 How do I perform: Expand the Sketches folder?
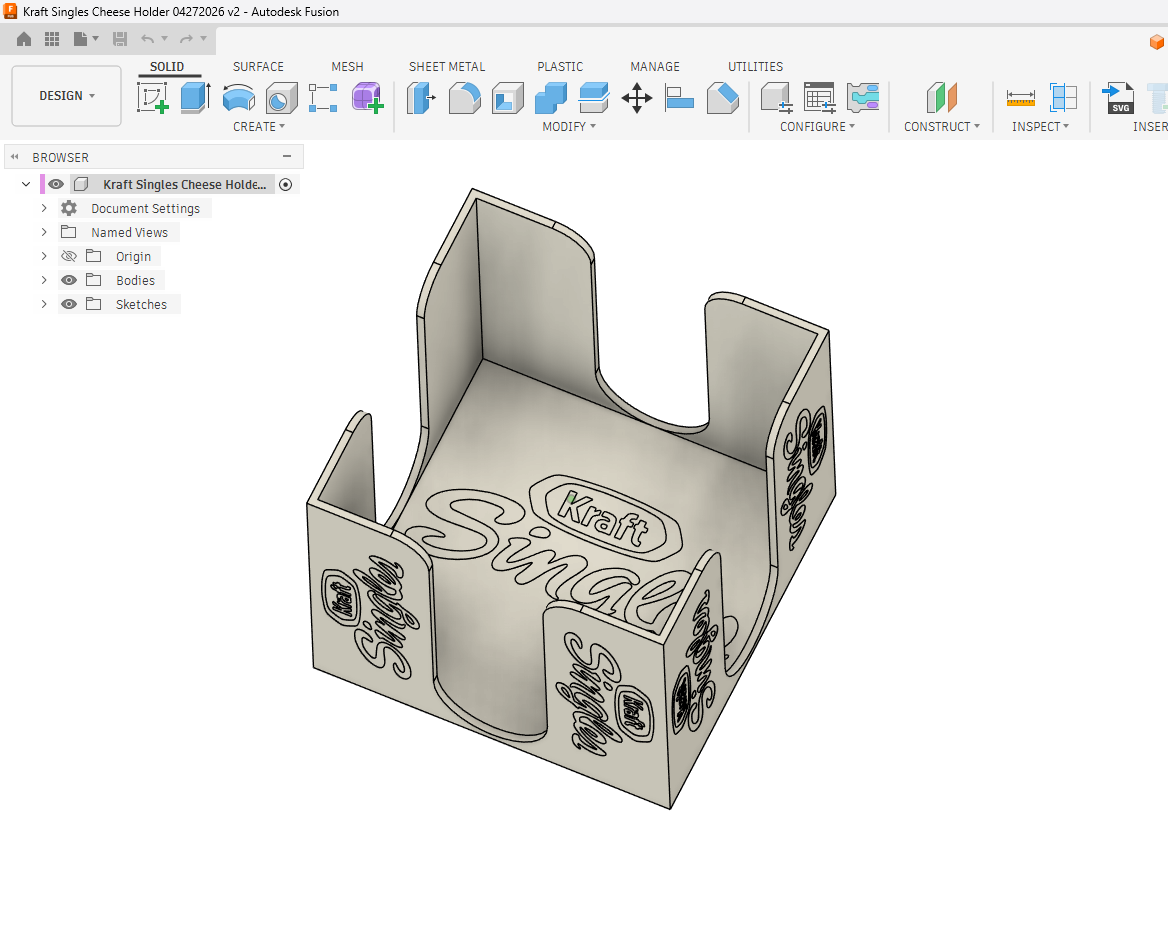[44, 304]
